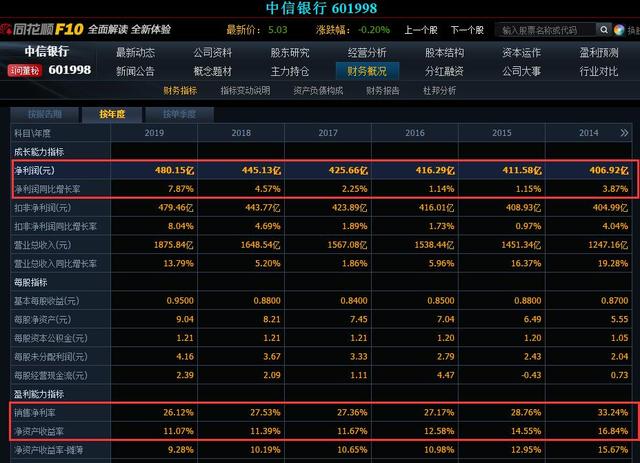
Task: Click the 盈利能力指标 section heading
Action: pyautogui.click(x=39, y=394)
